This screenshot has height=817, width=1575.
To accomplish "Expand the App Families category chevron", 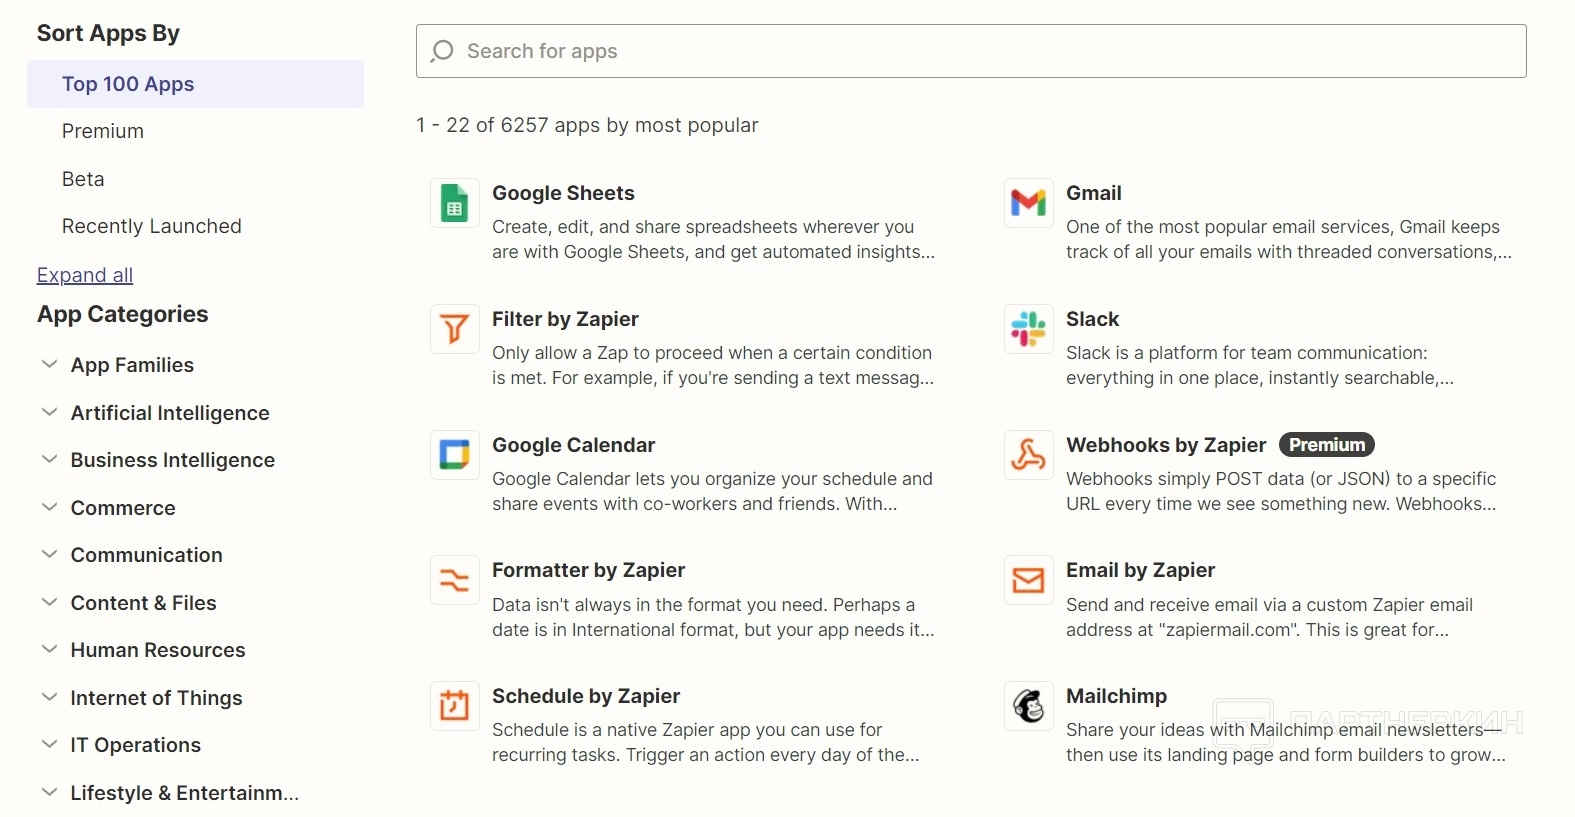I will click(49, 365).
